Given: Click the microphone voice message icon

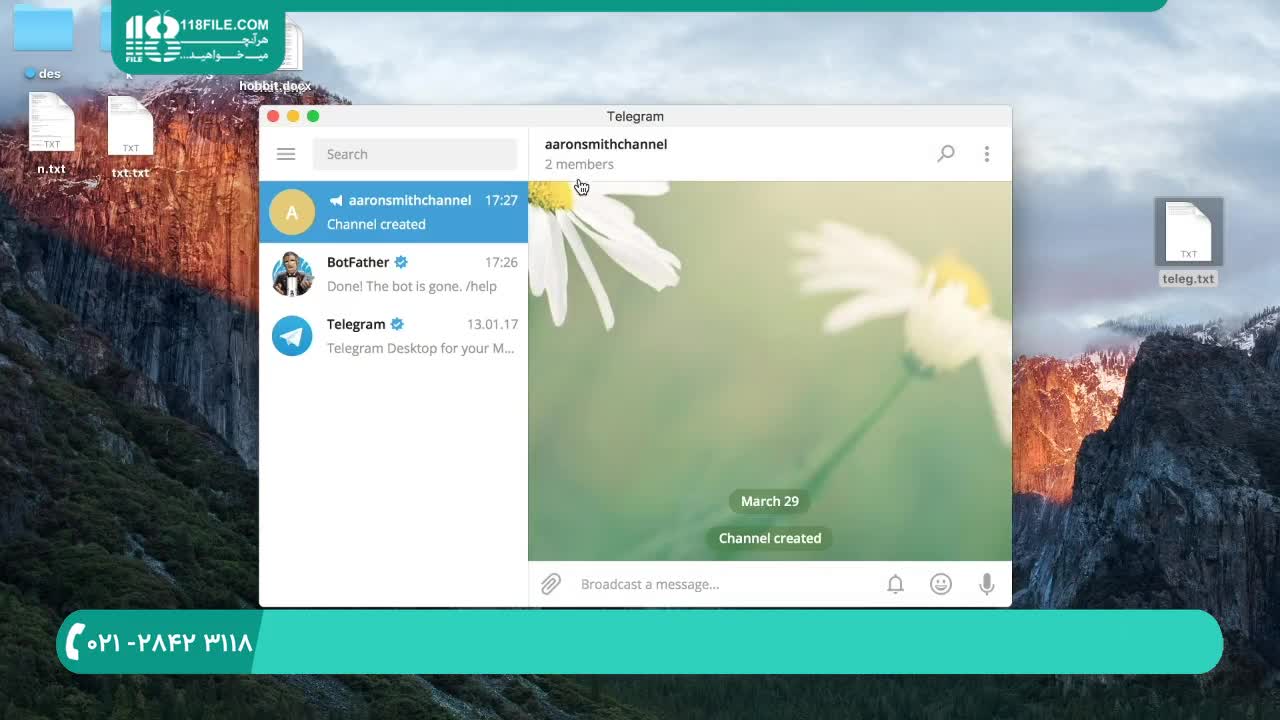Looking at the screenshot, I should (x=986, y=584).
